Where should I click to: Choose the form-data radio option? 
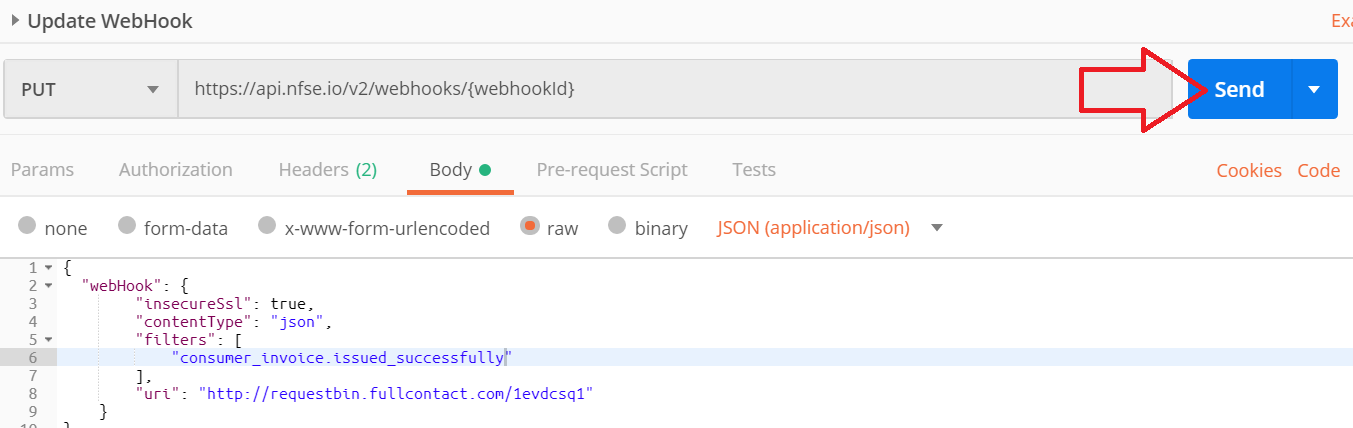tap(127, 227)
